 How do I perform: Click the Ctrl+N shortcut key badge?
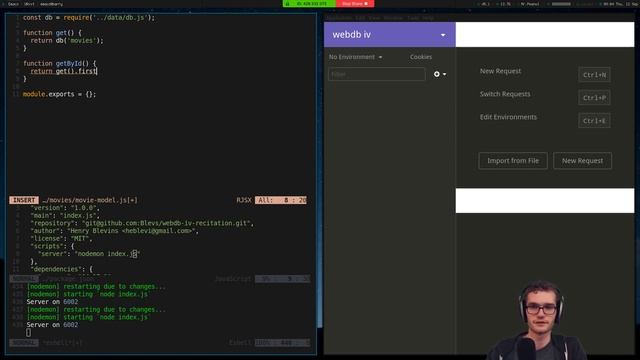pyautogui.click(x=594, y=75)
